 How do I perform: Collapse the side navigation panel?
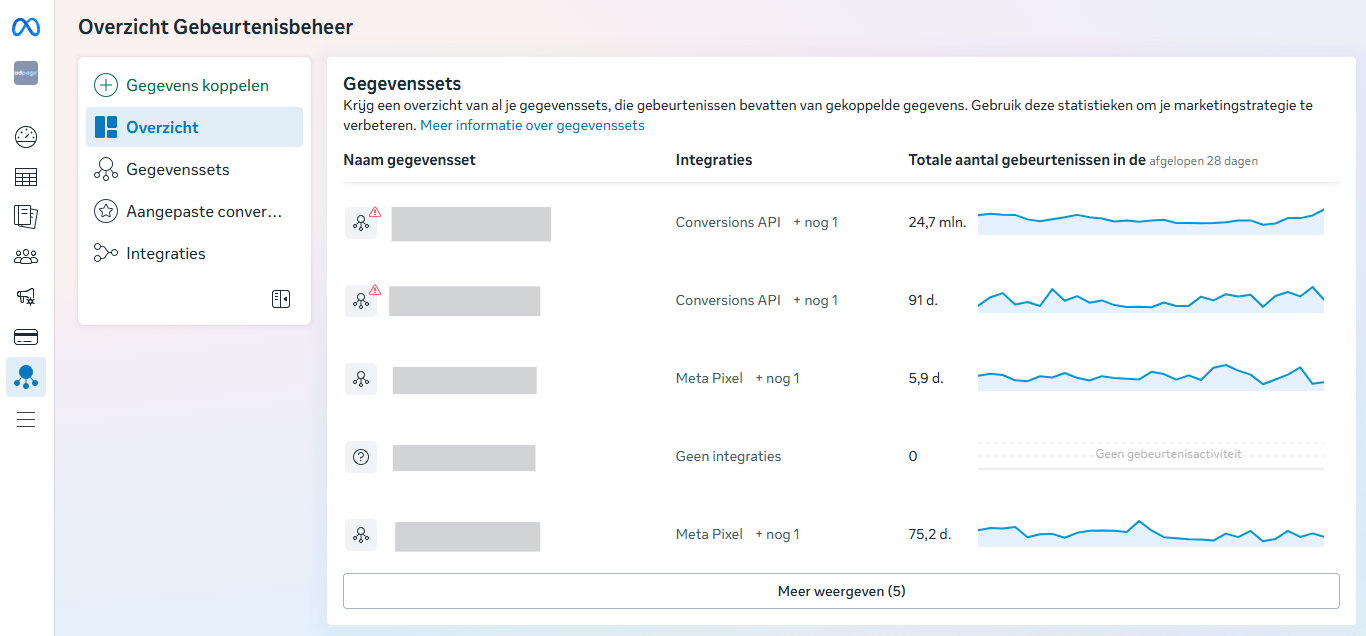click(281, 299)
